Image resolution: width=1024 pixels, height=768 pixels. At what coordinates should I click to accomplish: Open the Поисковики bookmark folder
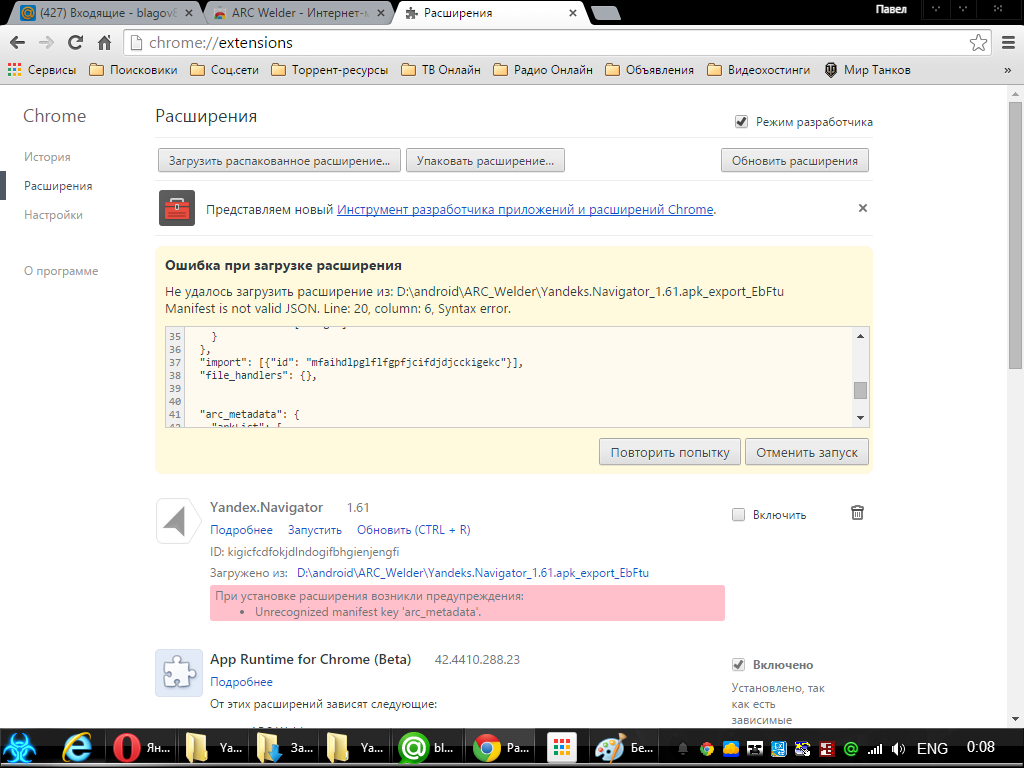coord(133,70)
